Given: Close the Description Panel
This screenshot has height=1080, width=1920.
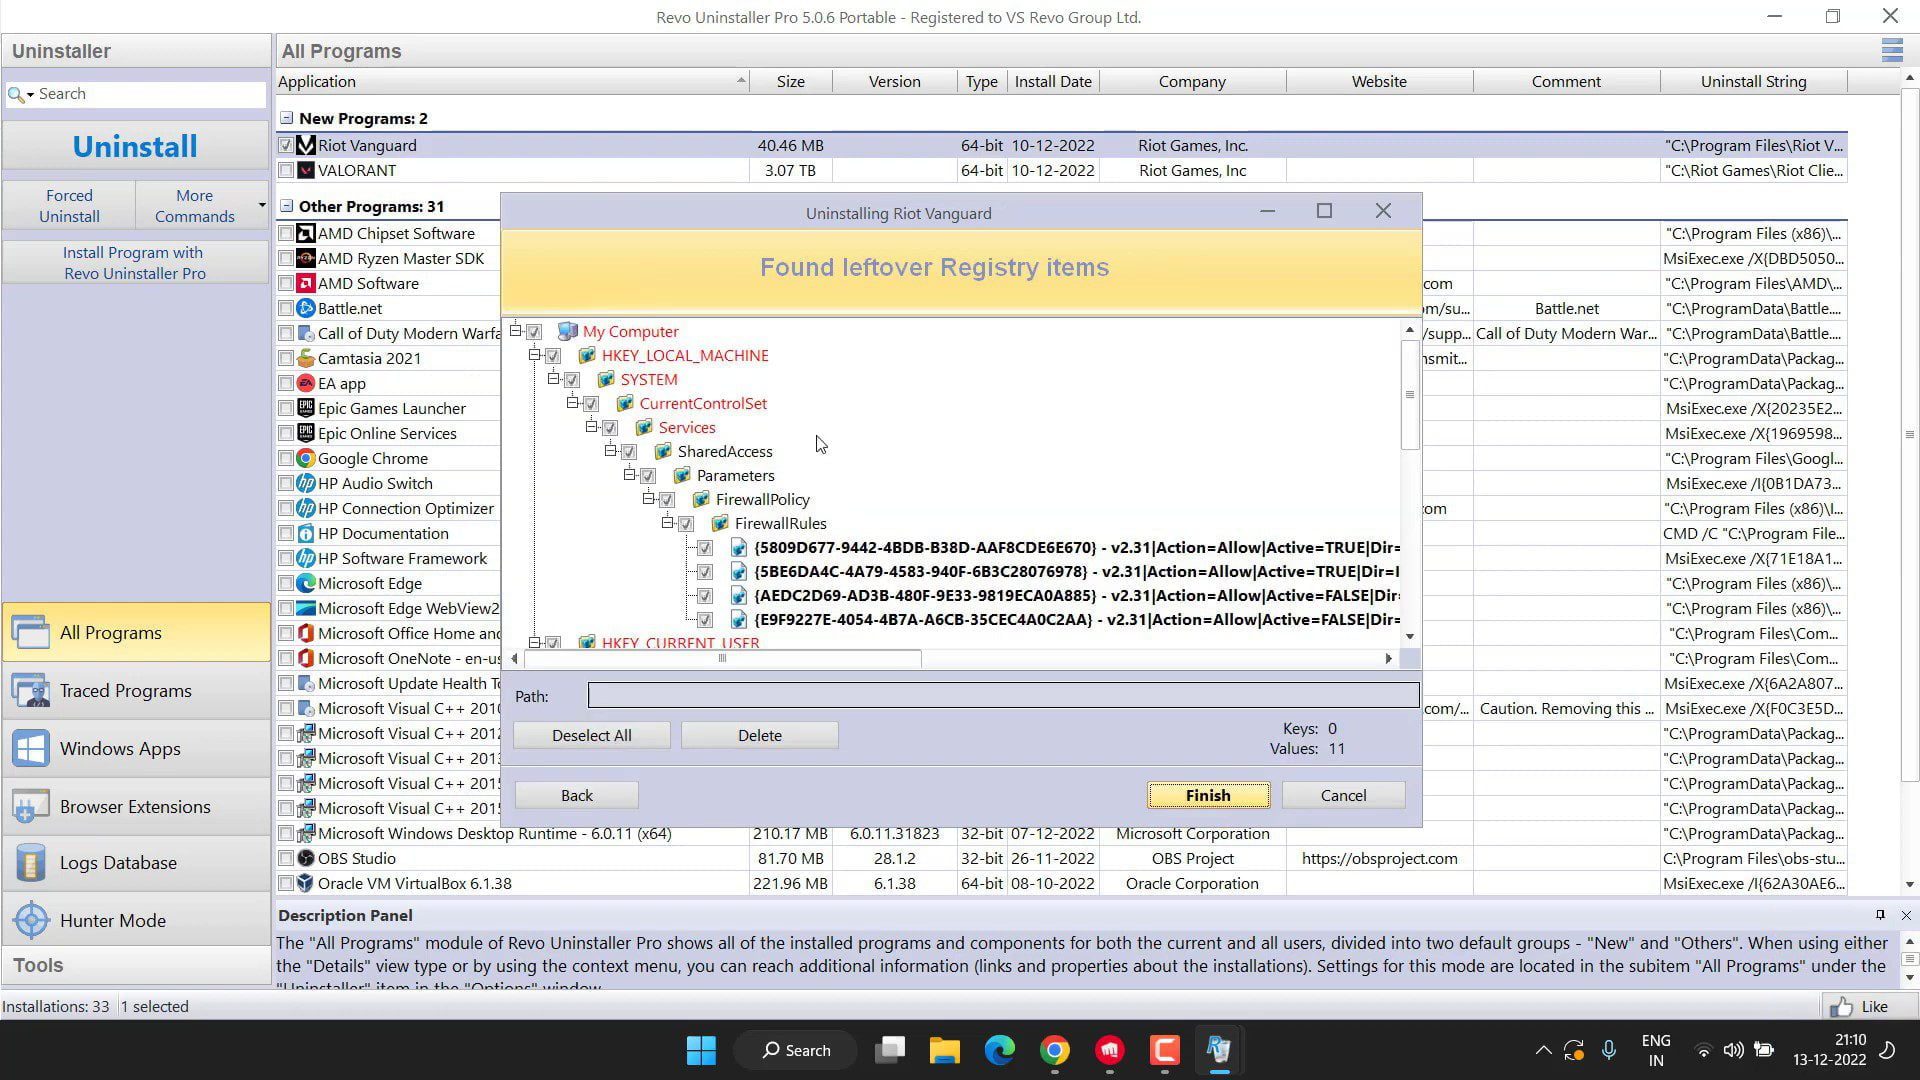Looking at the screenshot, I should click(x=1906, y=915).
